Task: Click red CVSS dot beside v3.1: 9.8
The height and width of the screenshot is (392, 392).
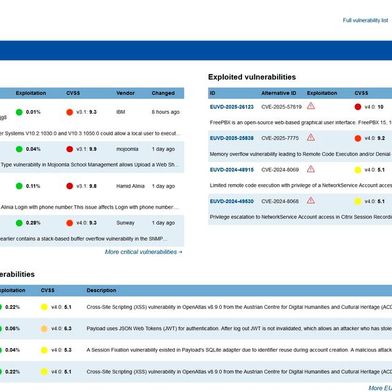Action: (70, 186)
